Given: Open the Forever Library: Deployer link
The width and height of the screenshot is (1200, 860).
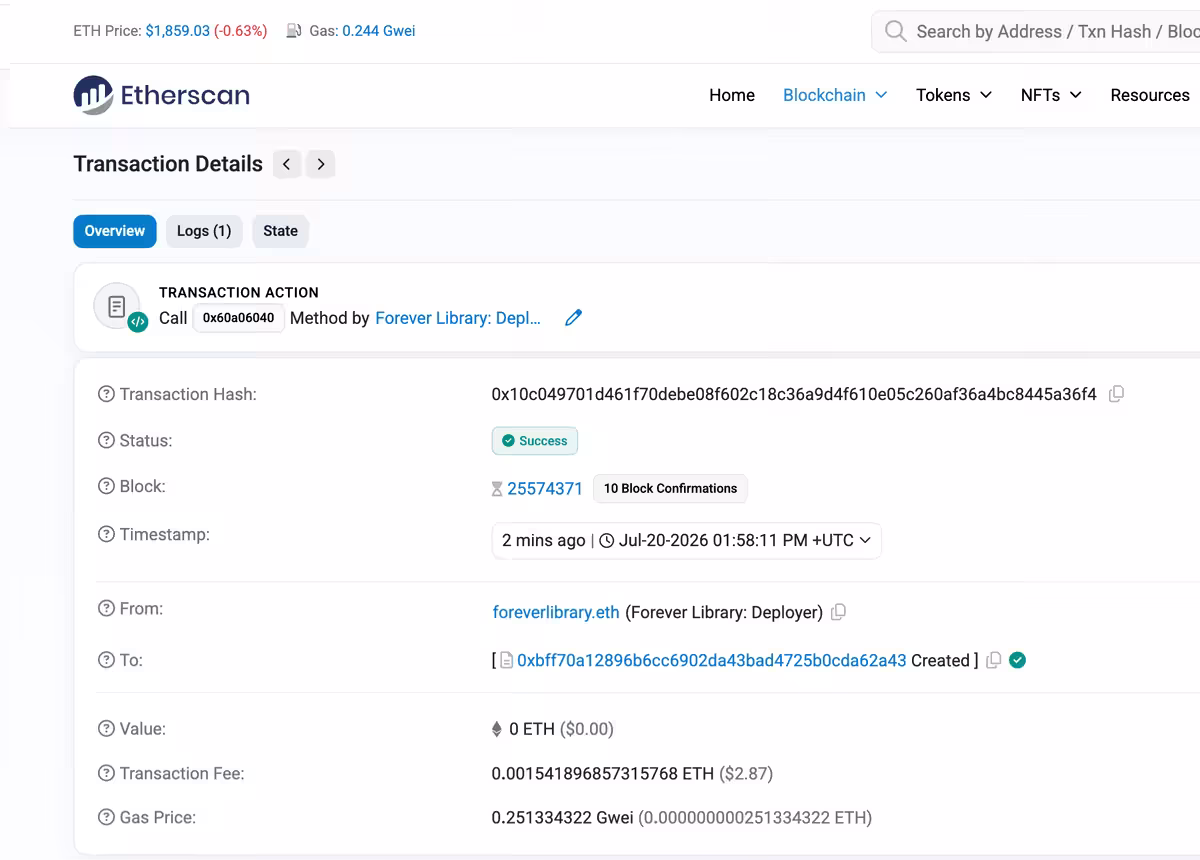Looking at the screenshot, I should (x=458, y=318).
